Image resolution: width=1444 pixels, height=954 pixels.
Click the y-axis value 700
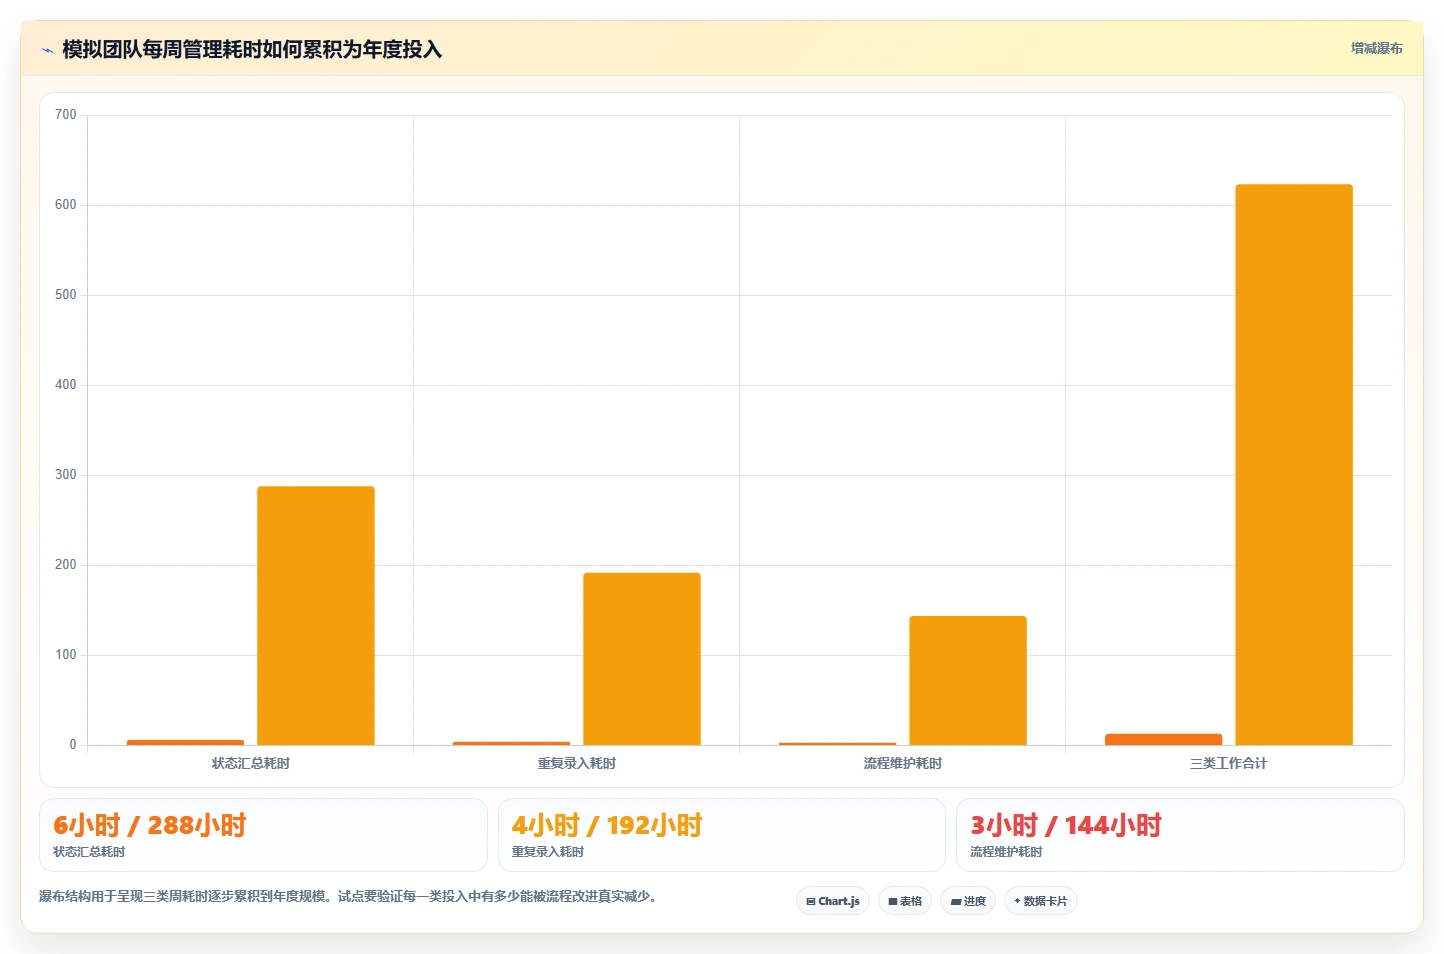tap(66, 115)
